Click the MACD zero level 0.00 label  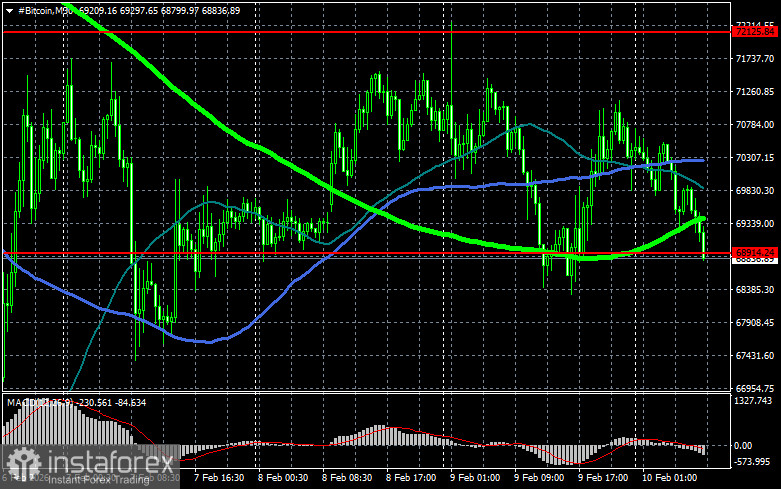click(743, 446)
